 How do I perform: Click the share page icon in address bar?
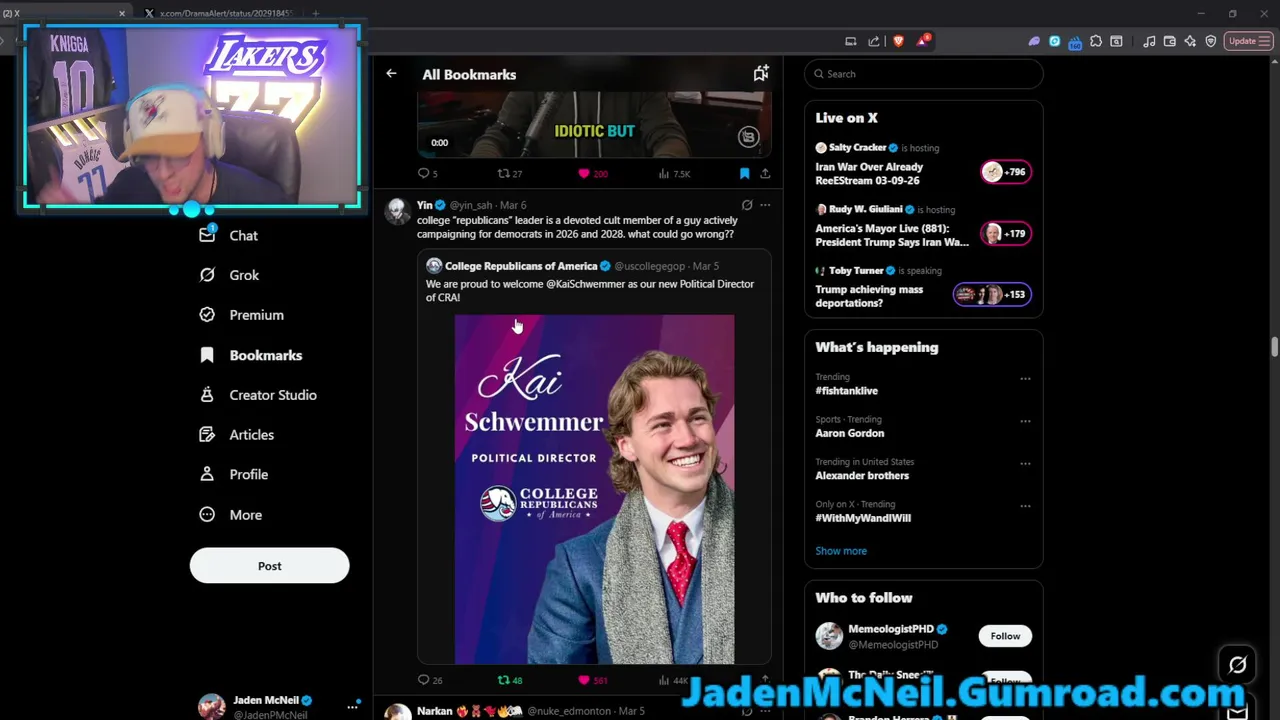click(874, 41)
